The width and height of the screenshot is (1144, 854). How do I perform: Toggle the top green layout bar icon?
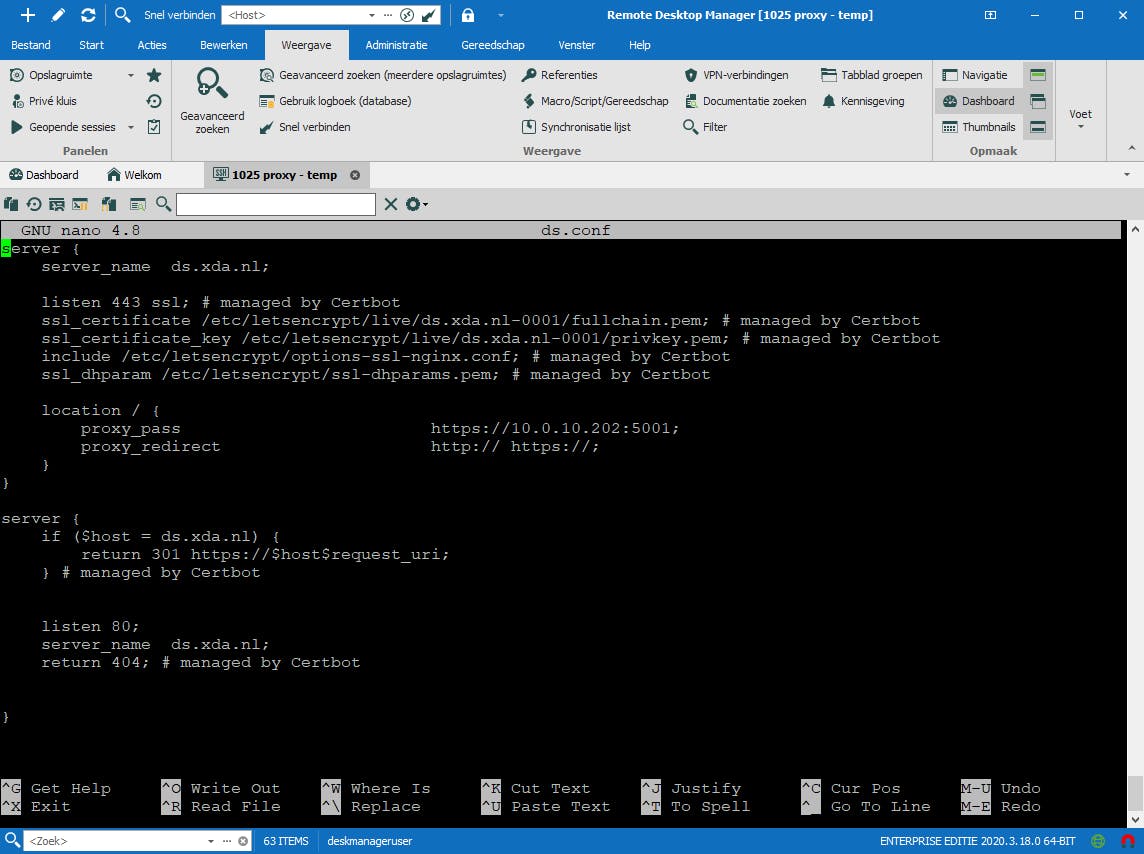point(1037,75)
